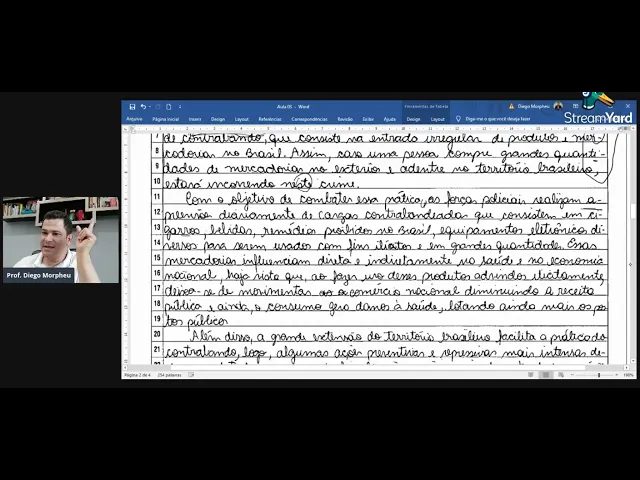Go to the Revisão tab

pos(345,119)
